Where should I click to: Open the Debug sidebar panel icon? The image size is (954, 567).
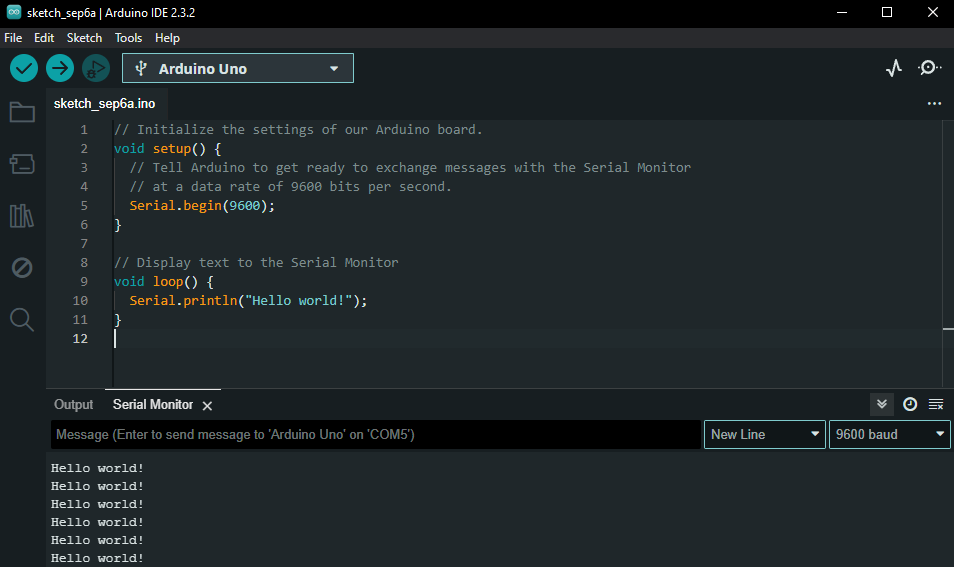[x=22, y=268]
